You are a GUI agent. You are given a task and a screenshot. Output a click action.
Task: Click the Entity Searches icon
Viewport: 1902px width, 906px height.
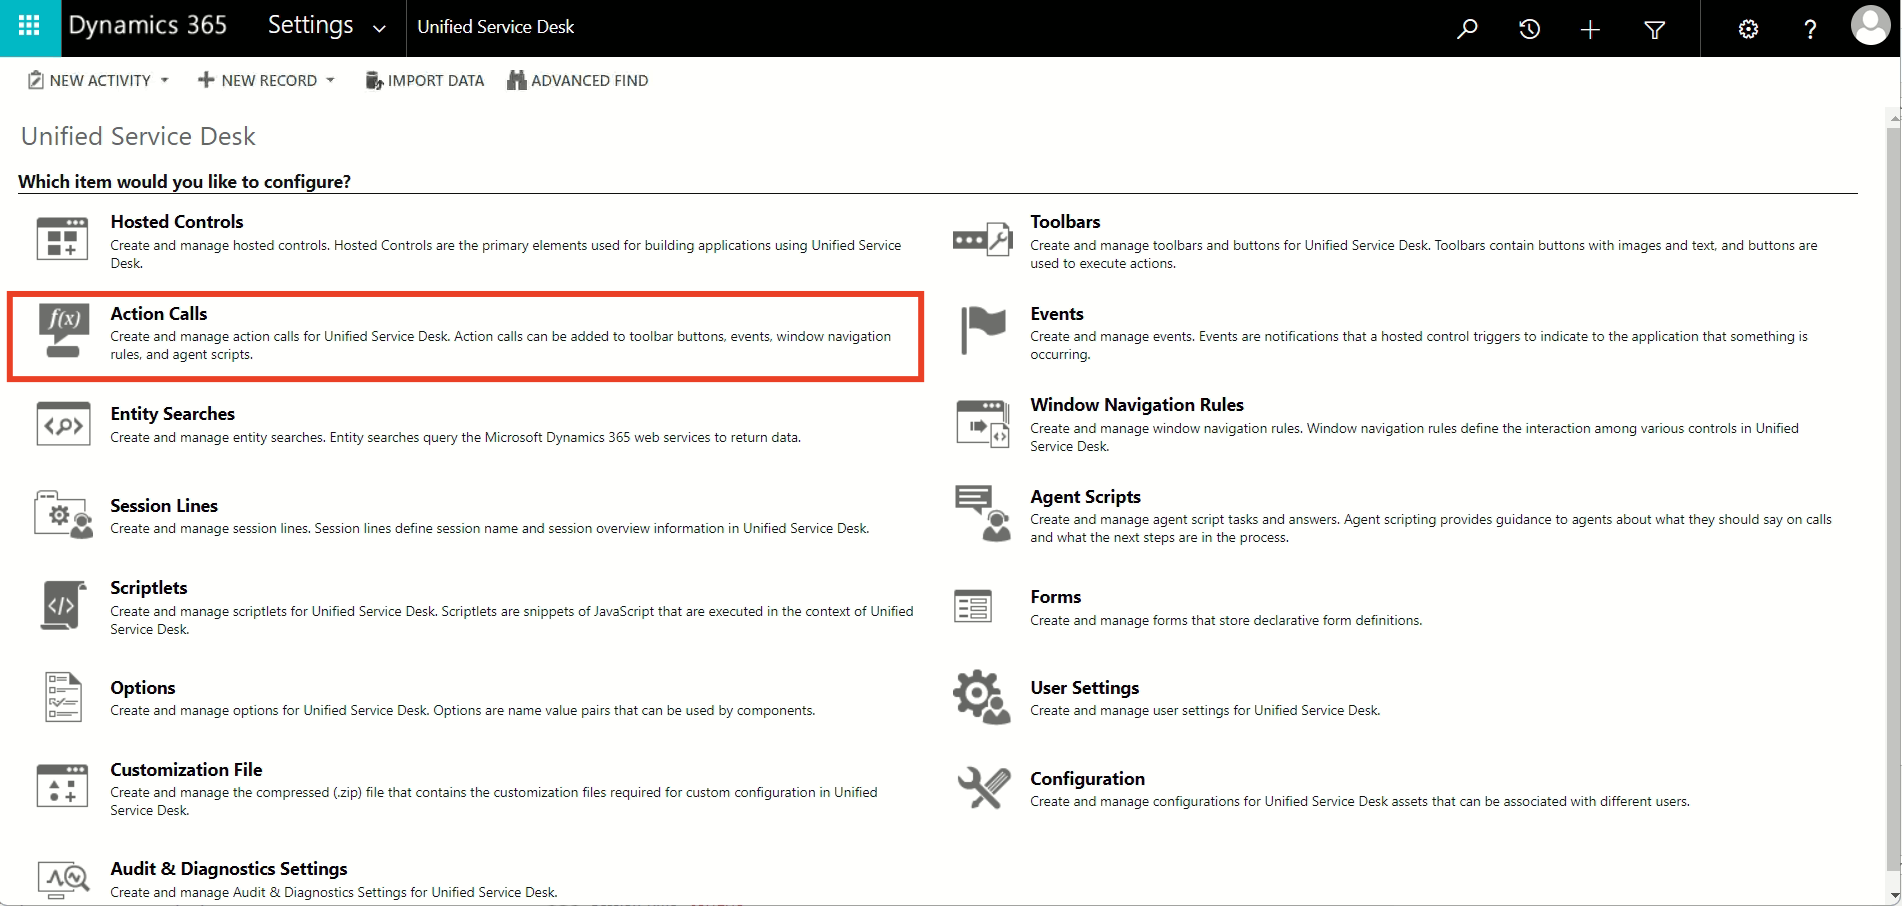click(63, 424)
